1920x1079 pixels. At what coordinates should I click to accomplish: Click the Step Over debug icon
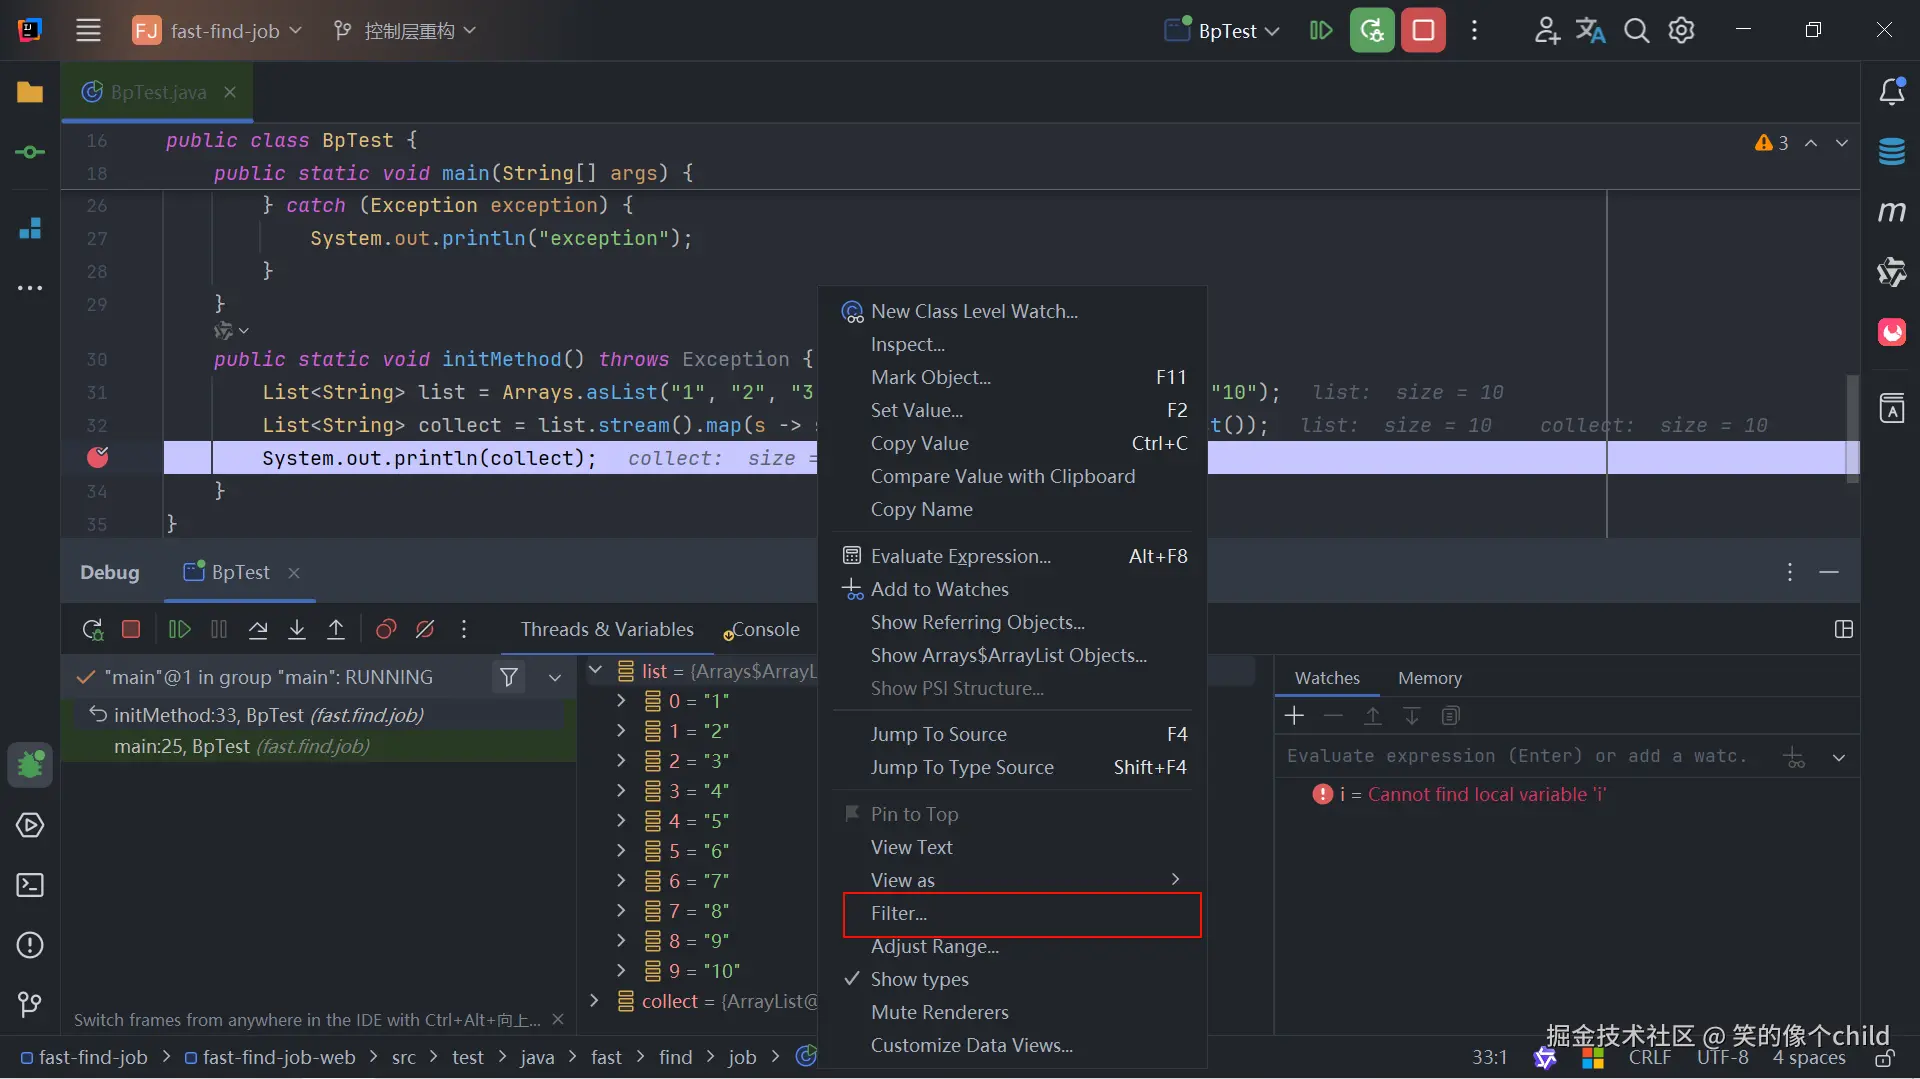(x=258, y=629)
